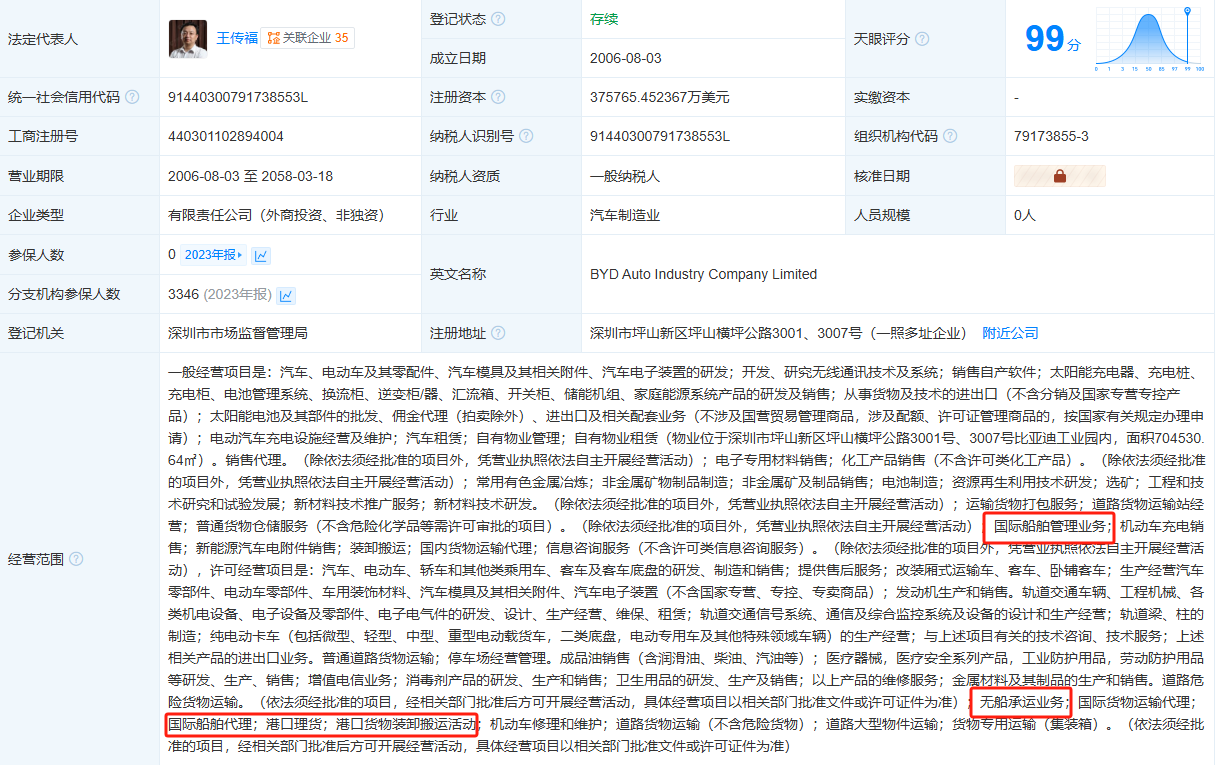Select the 存续 registration status value

(604, 19)
